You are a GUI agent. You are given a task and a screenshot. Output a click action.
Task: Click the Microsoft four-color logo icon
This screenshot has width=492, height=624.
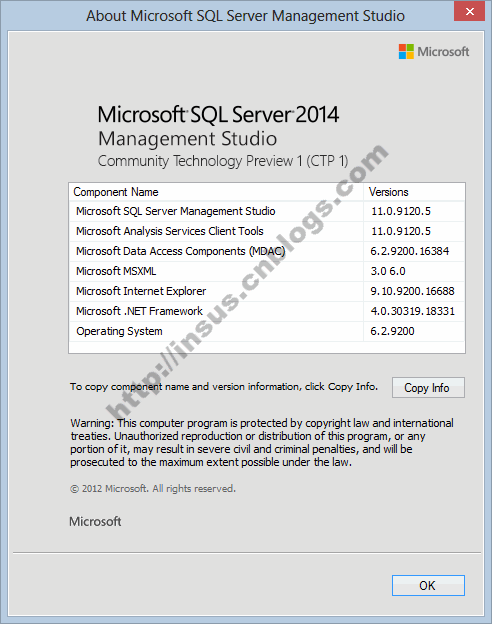(406, 51)
